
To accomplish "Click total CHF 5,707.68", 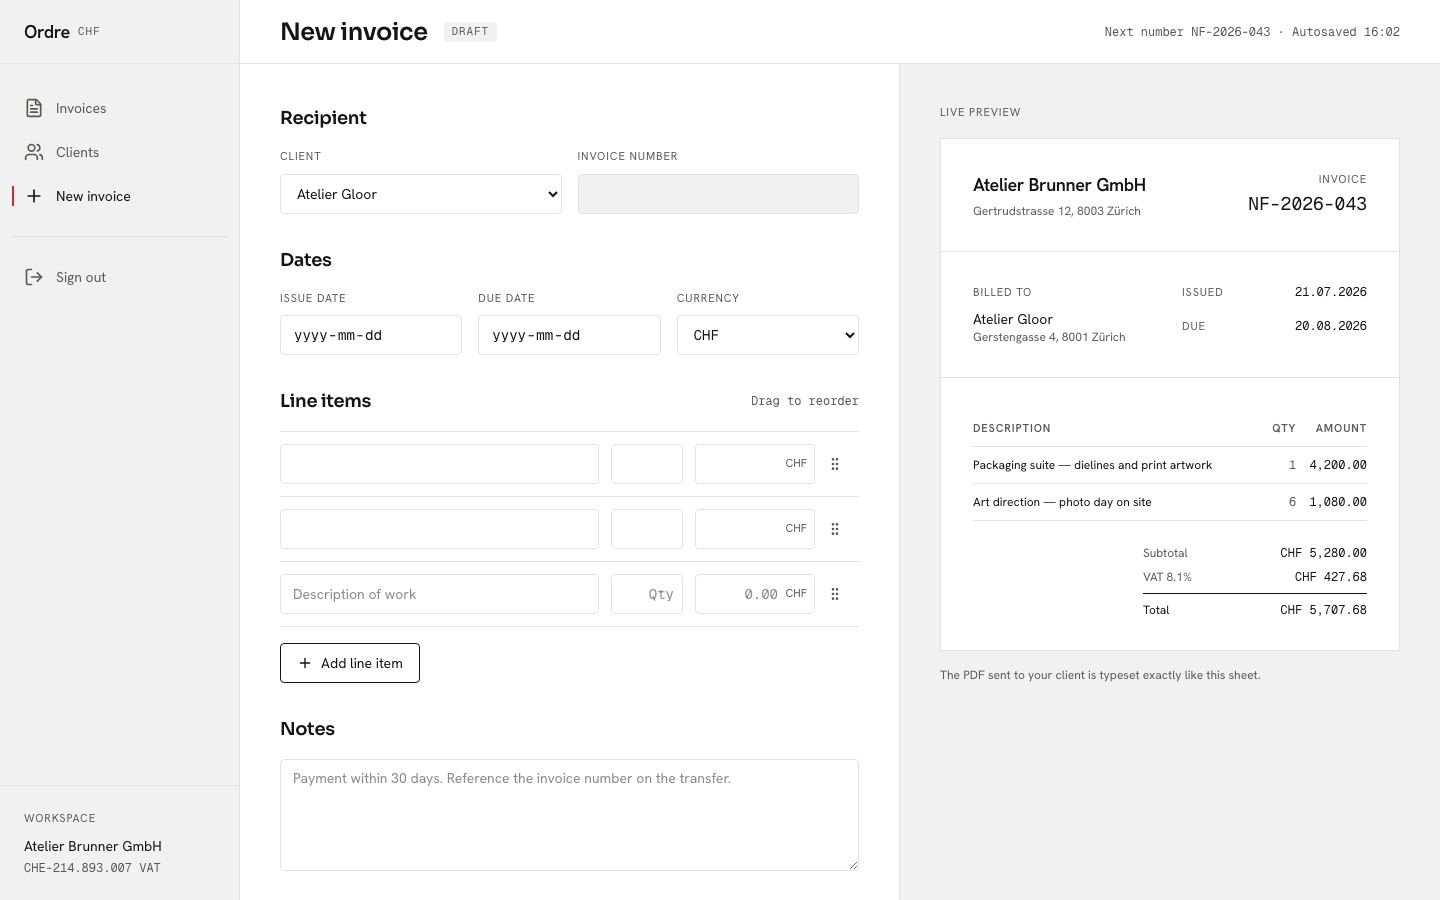I will tap(1323, 610).
